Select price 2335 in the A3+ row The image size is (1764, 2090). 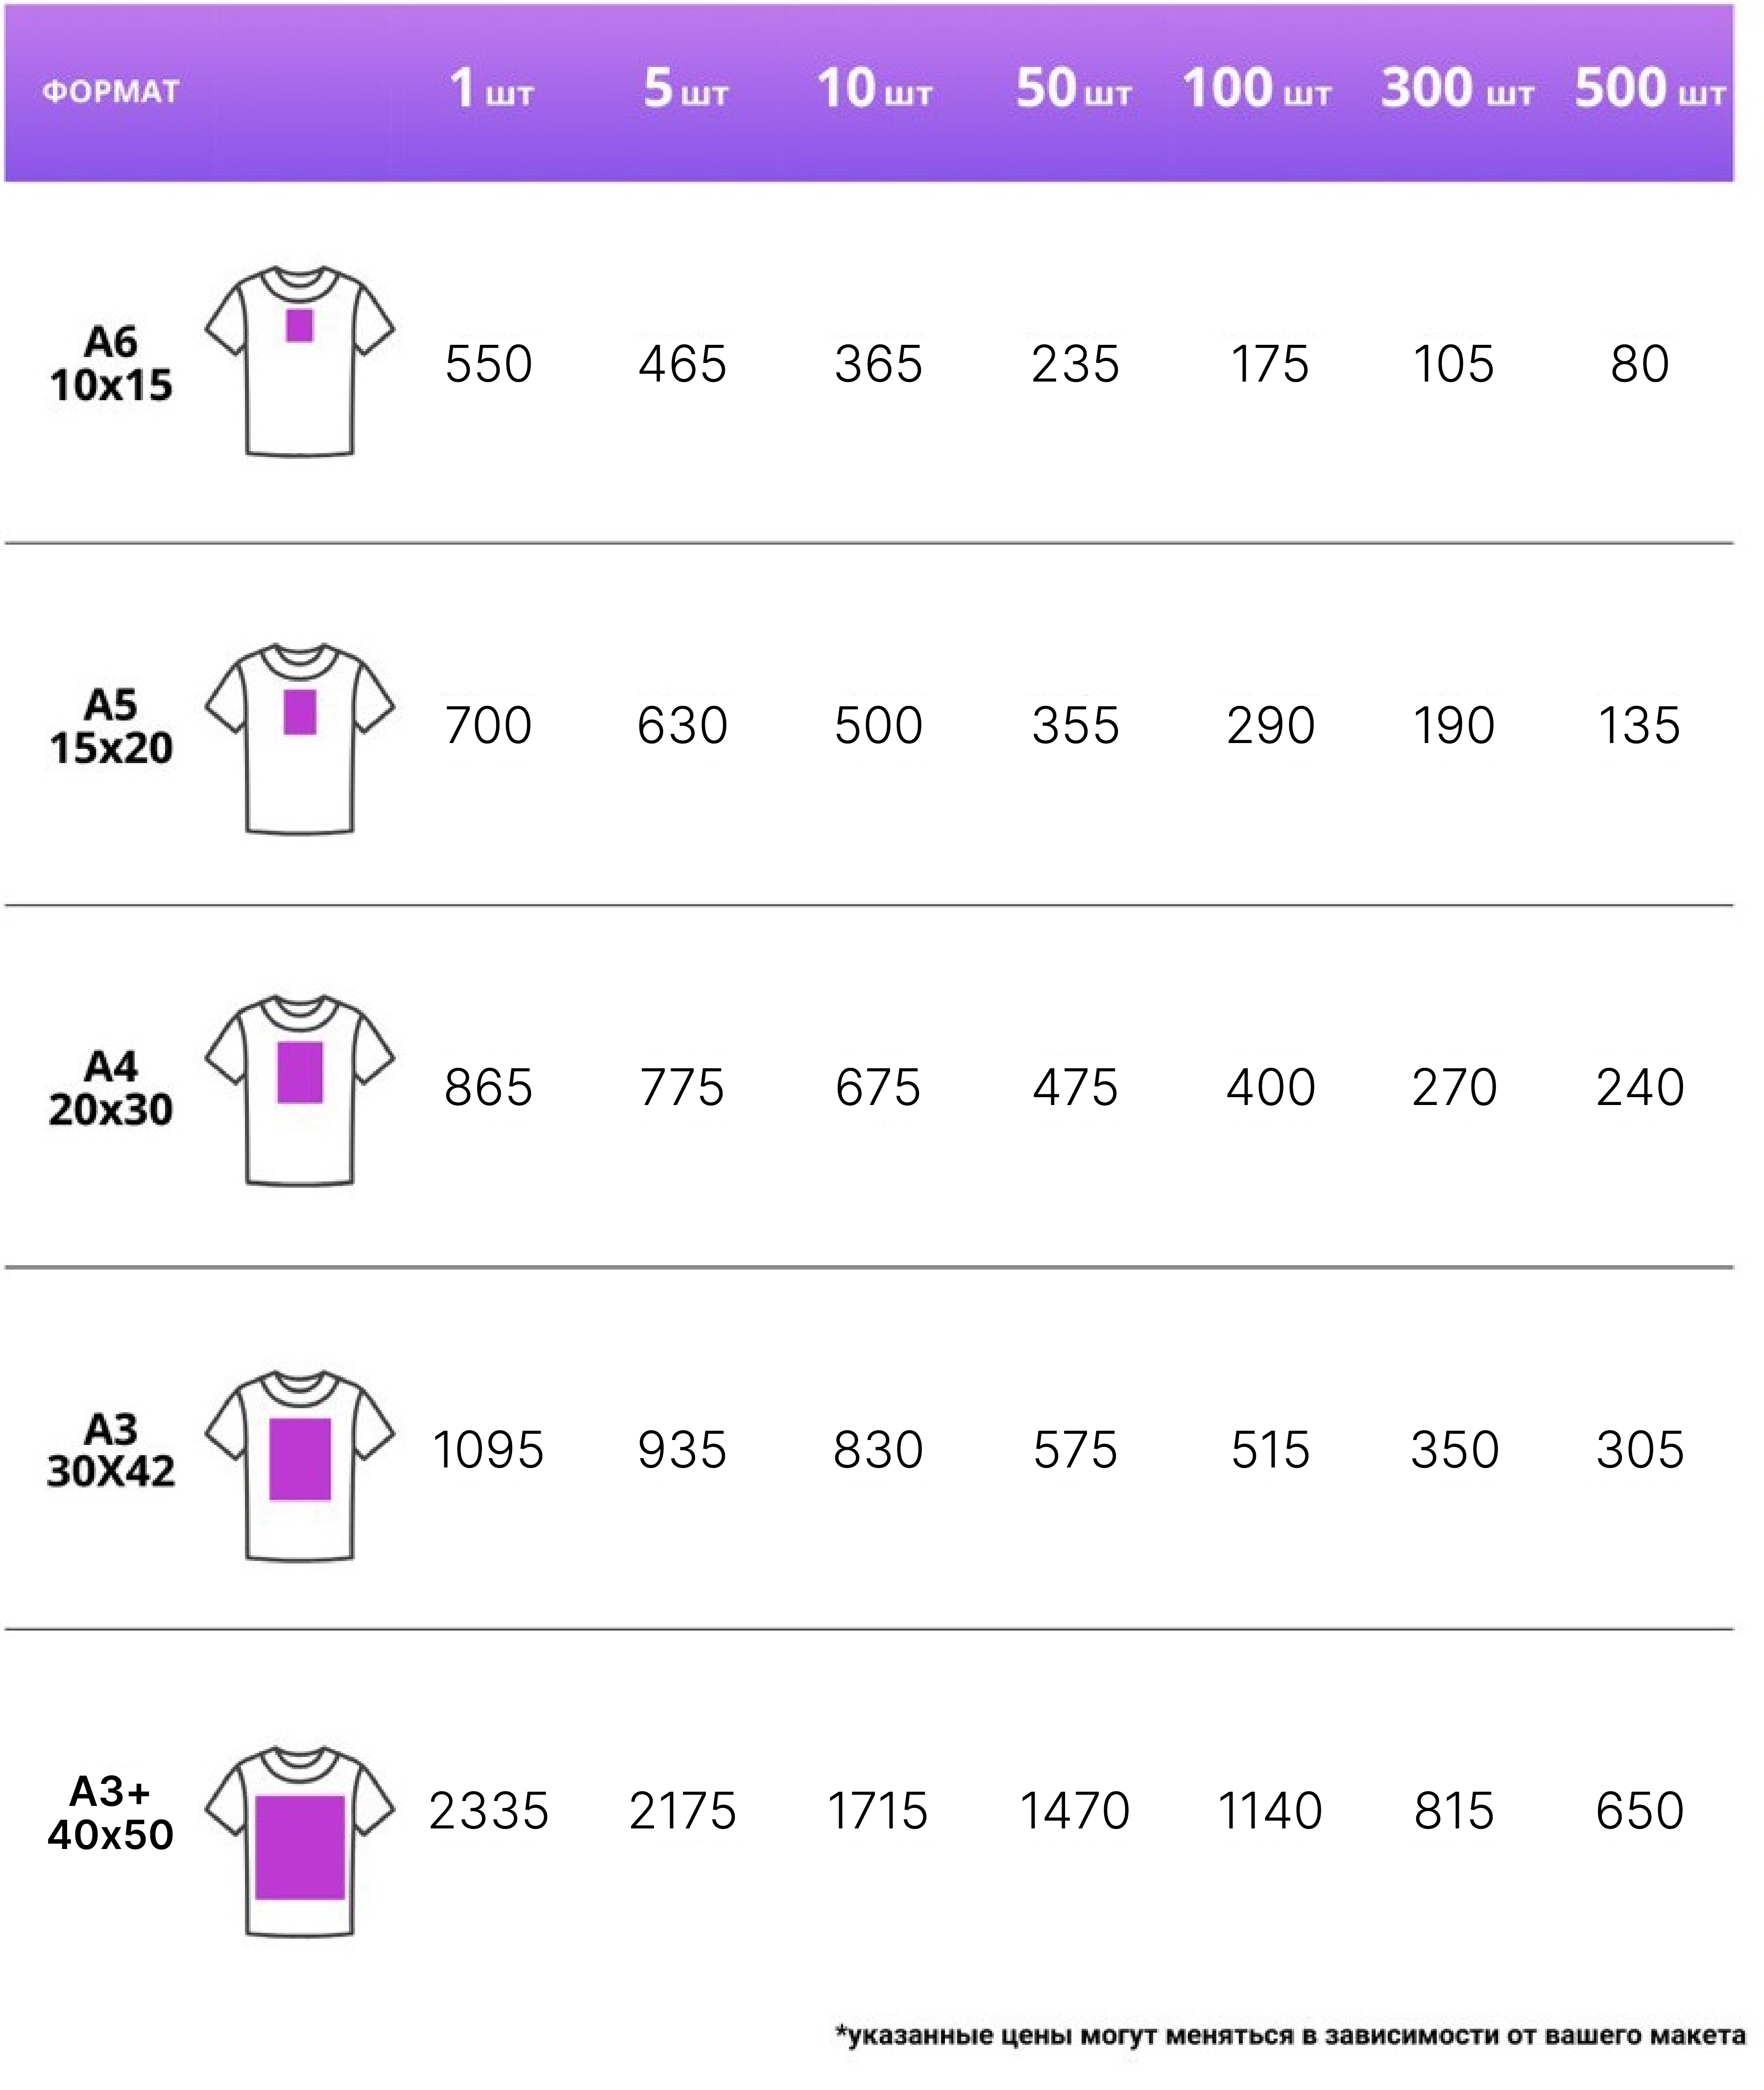[489, 1811]
